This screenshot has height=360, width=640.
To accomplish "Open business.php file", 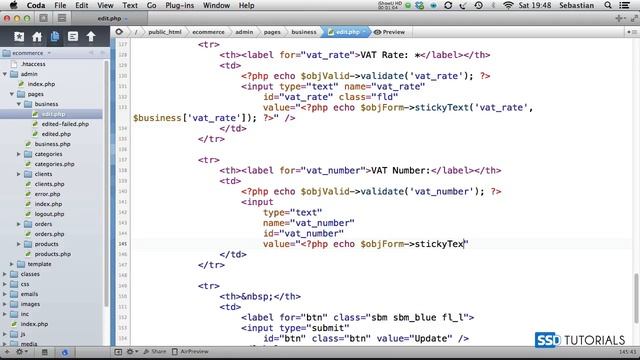I will coord(52,144).
